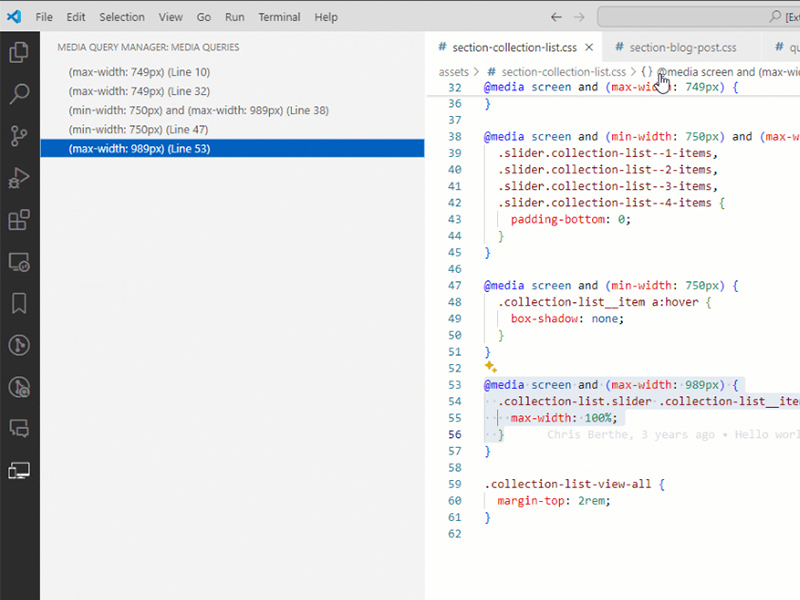Image resolution: width=800 pixels, height=600 pixels.
Task: Click line number 47 in gutter
Action: point(454,286)
